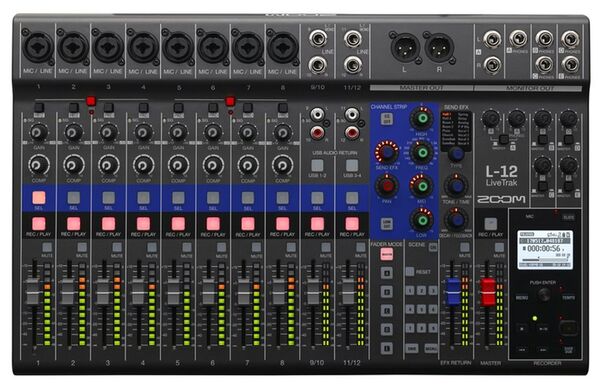Click the channel 5 COMP knob
The width and height of the screenshot is (600, 387).
(178, 165)
